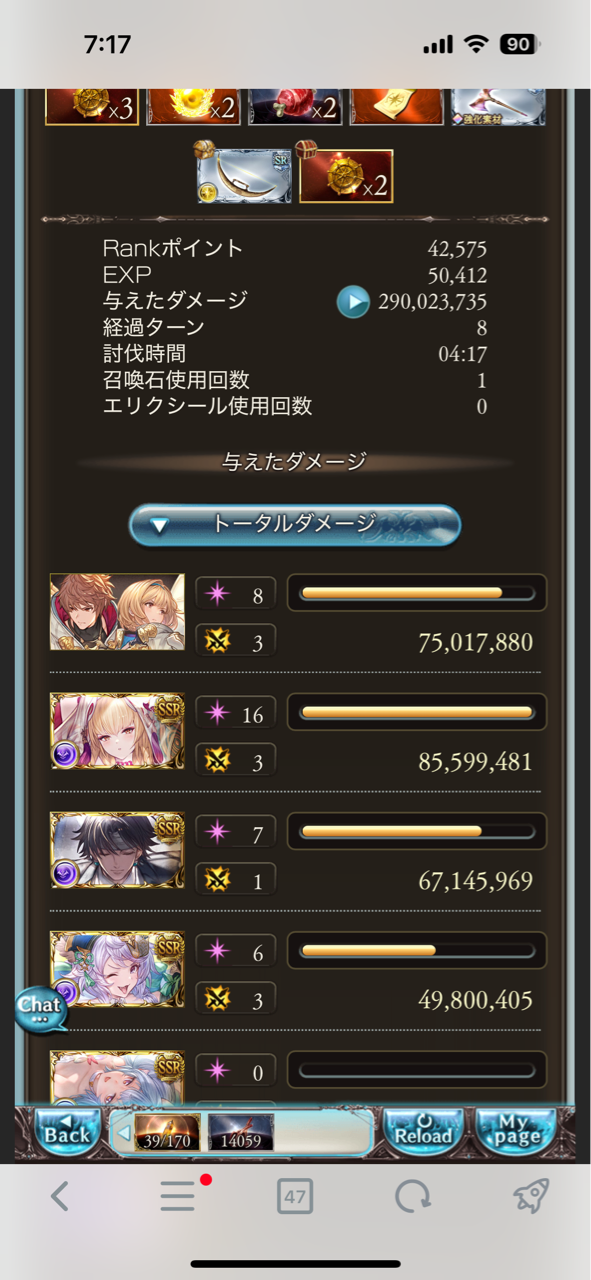Select the 39/170 footer shortcut thumbnail
Viewport: 591px width, 1280px height.
168,1133
